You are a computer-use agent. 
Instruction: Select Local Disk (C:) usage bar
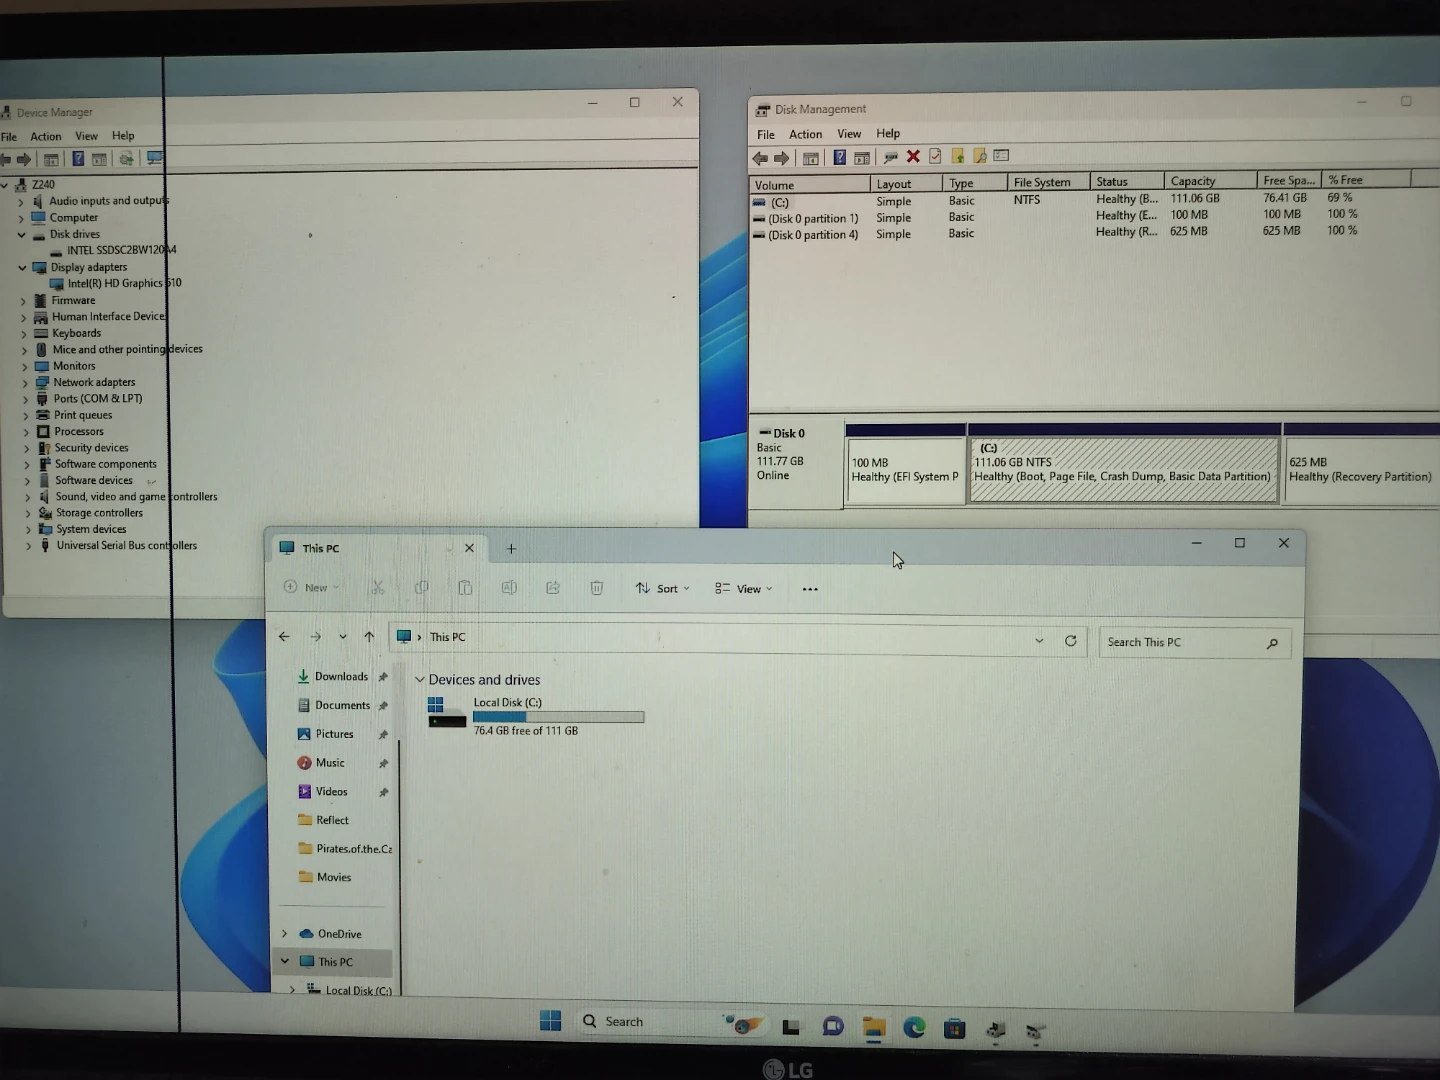[558, 717]
